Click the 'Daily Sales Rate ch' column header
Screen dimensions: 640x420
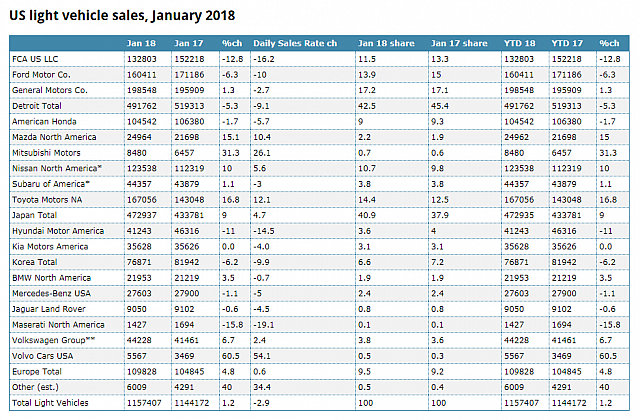point(291,43)
